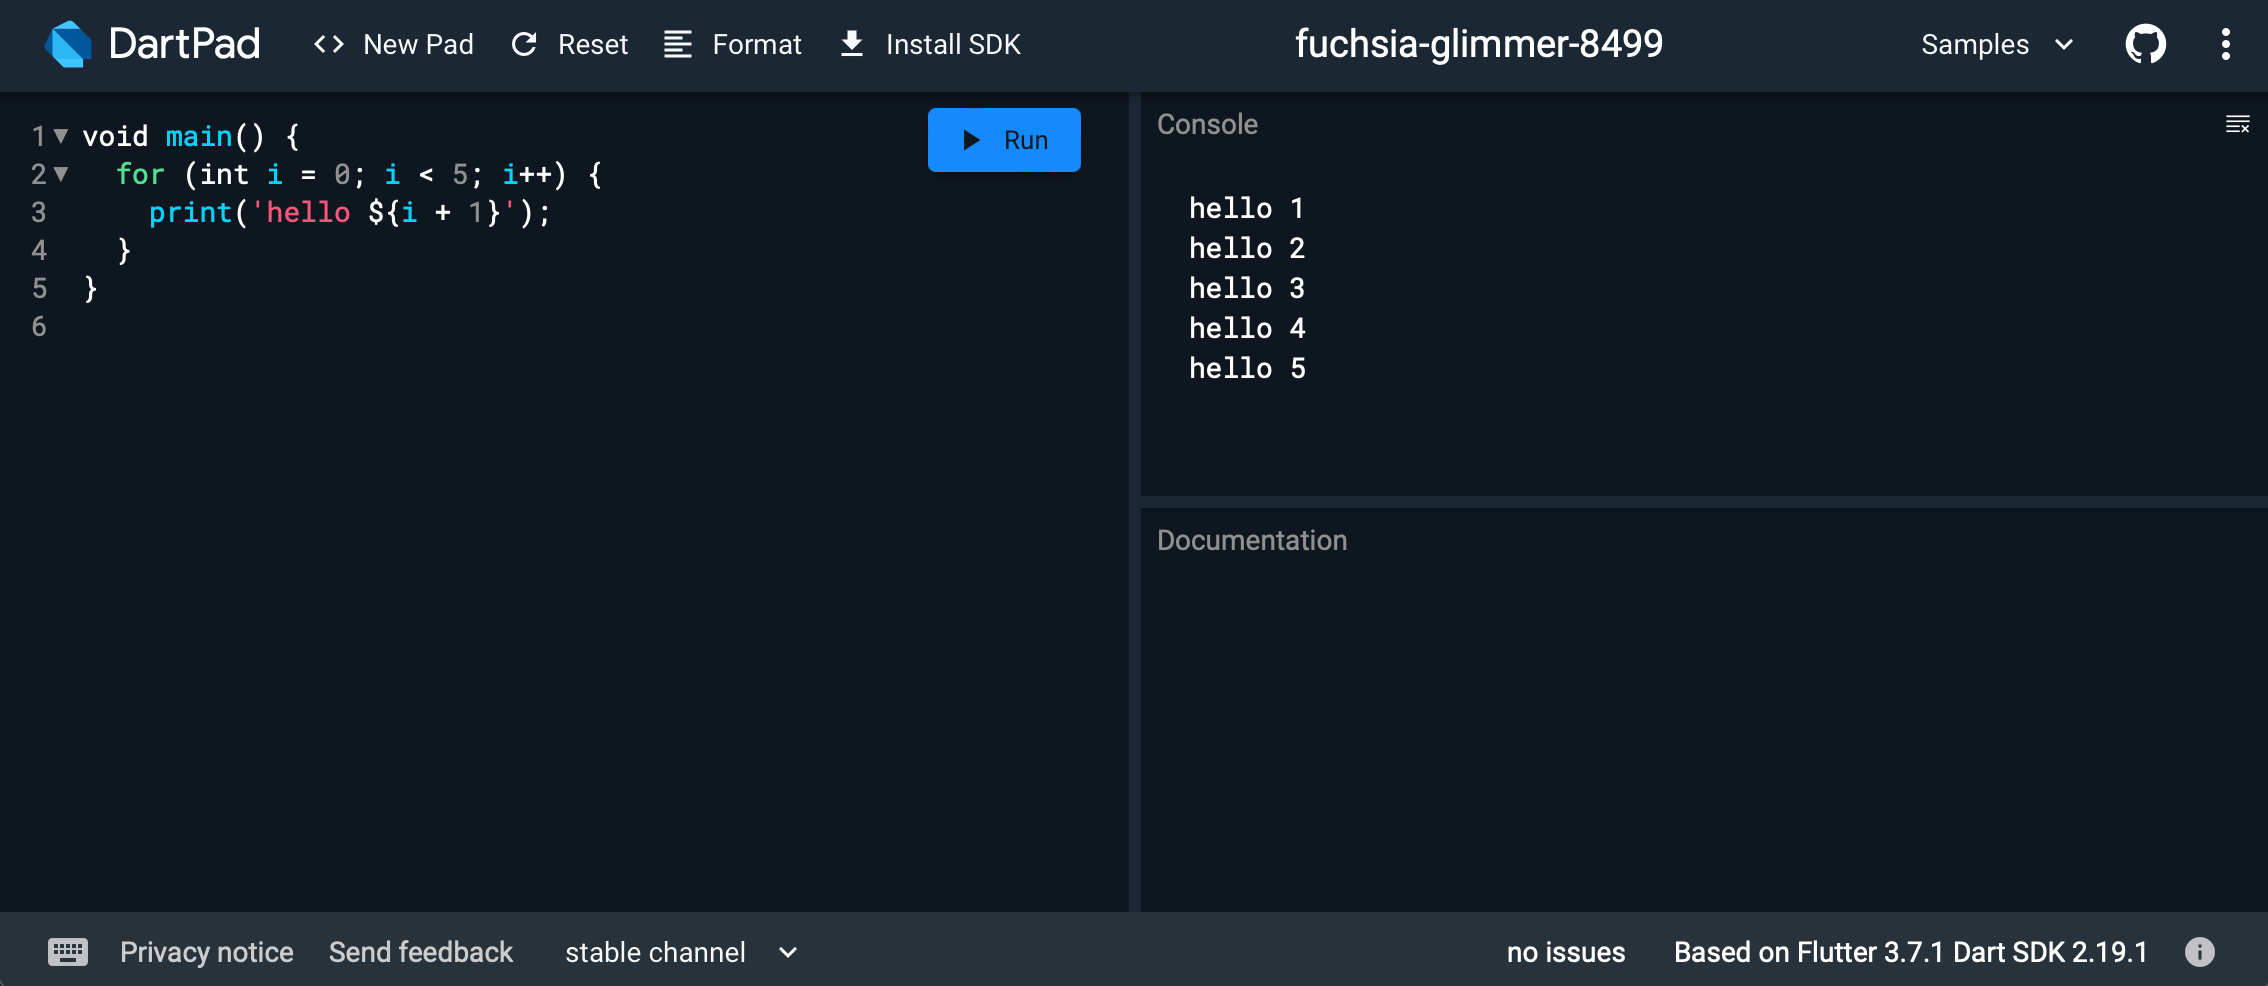Click the DartPad logo icon
The image size is (2268, 986).
point(68,44)
